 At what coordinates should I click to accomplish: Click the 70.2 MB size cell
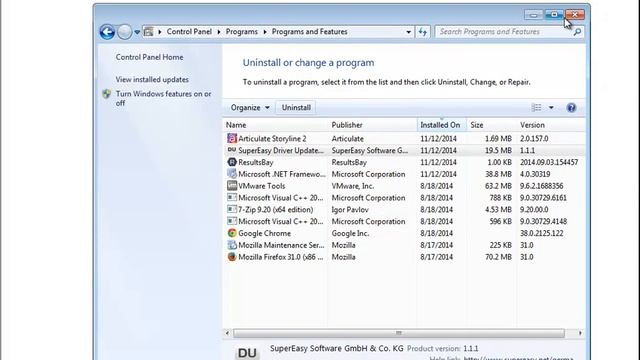click(498, 257)
